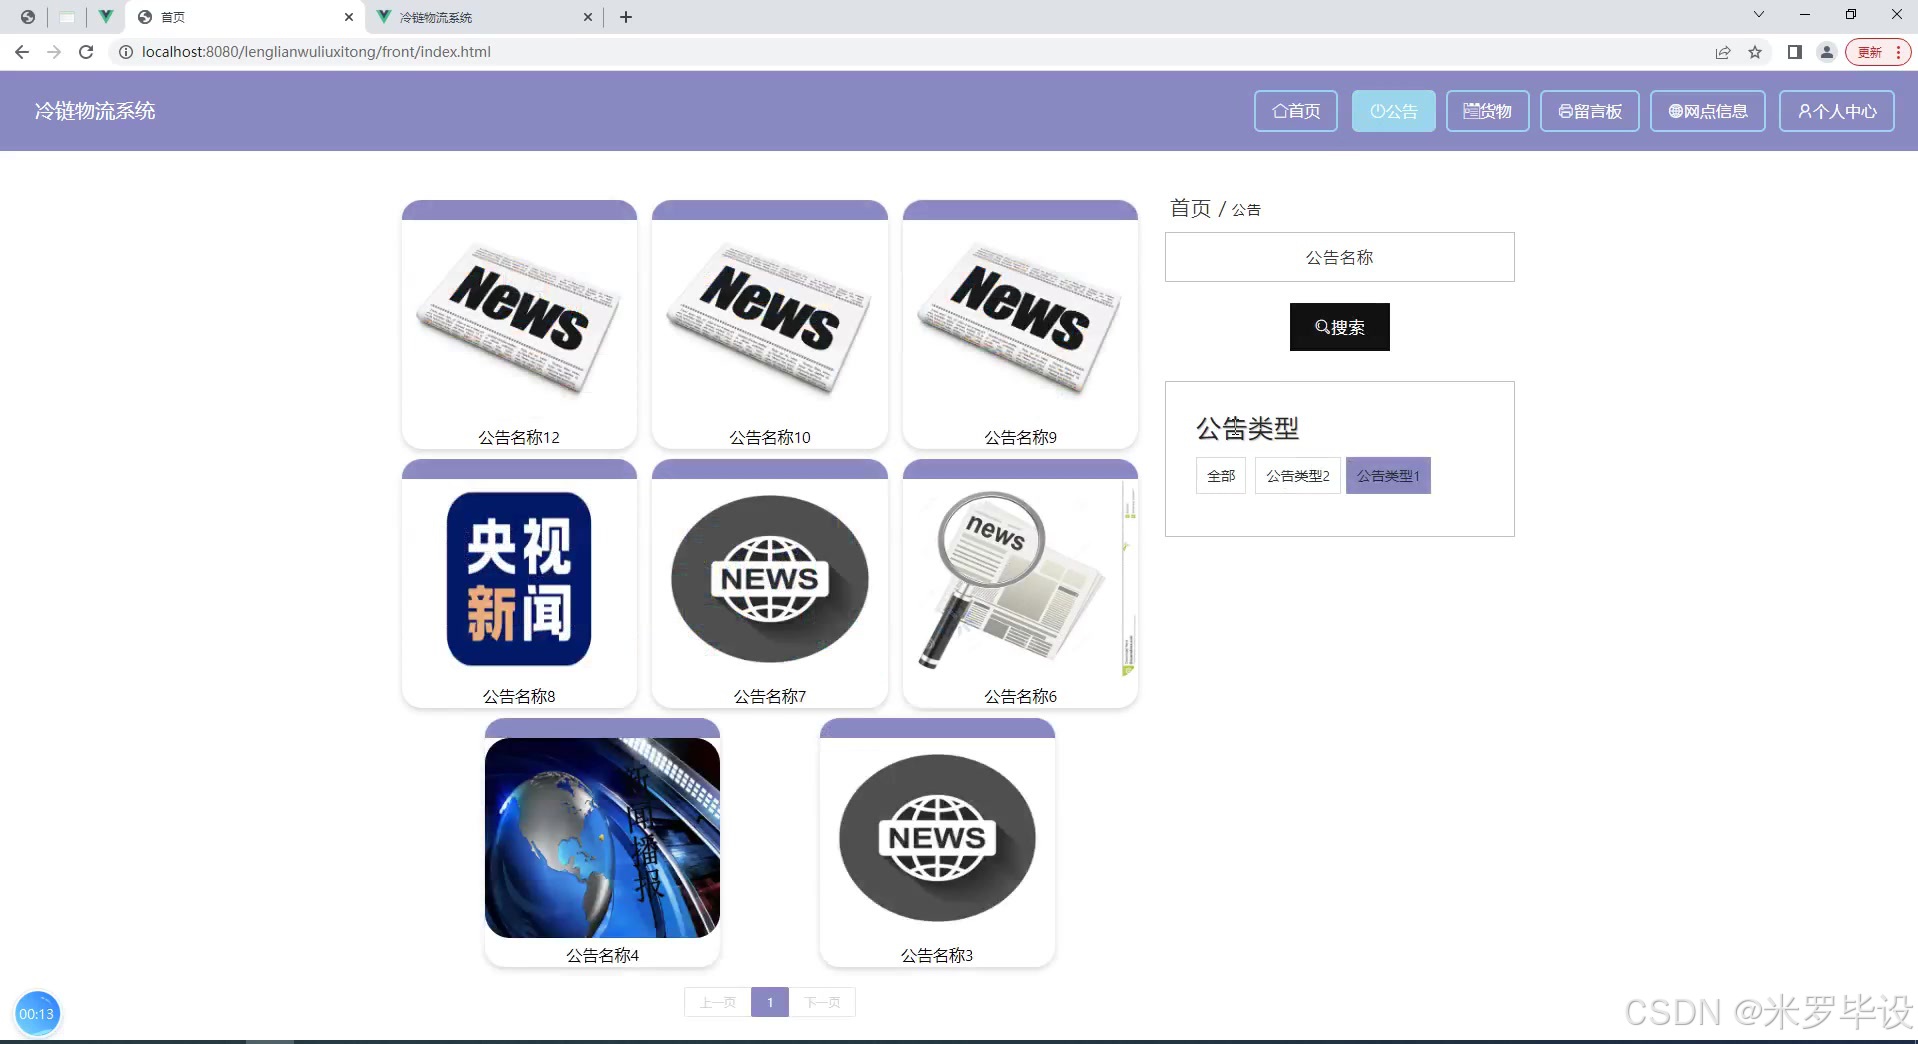This screenshot has height=1044, width=1918.
Task: Click the 下一页 pagination button
Action: click(x=822, y=1002)
